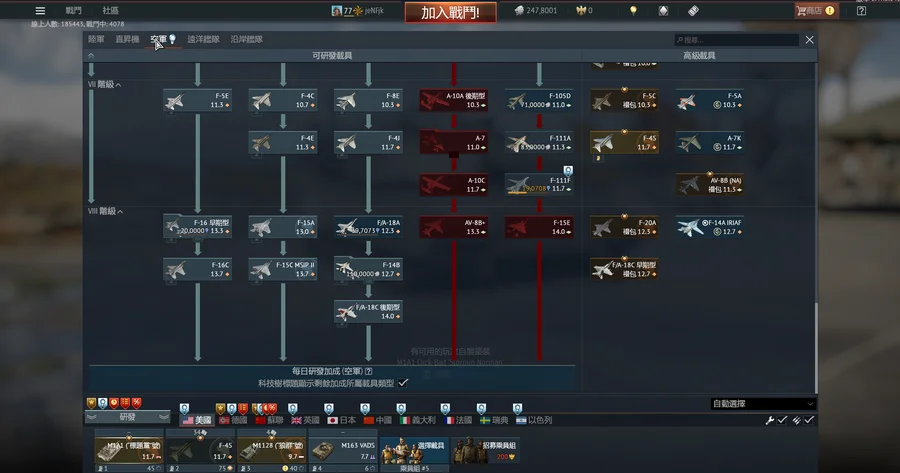Collapse the tree header double chevron

point(91,56)
